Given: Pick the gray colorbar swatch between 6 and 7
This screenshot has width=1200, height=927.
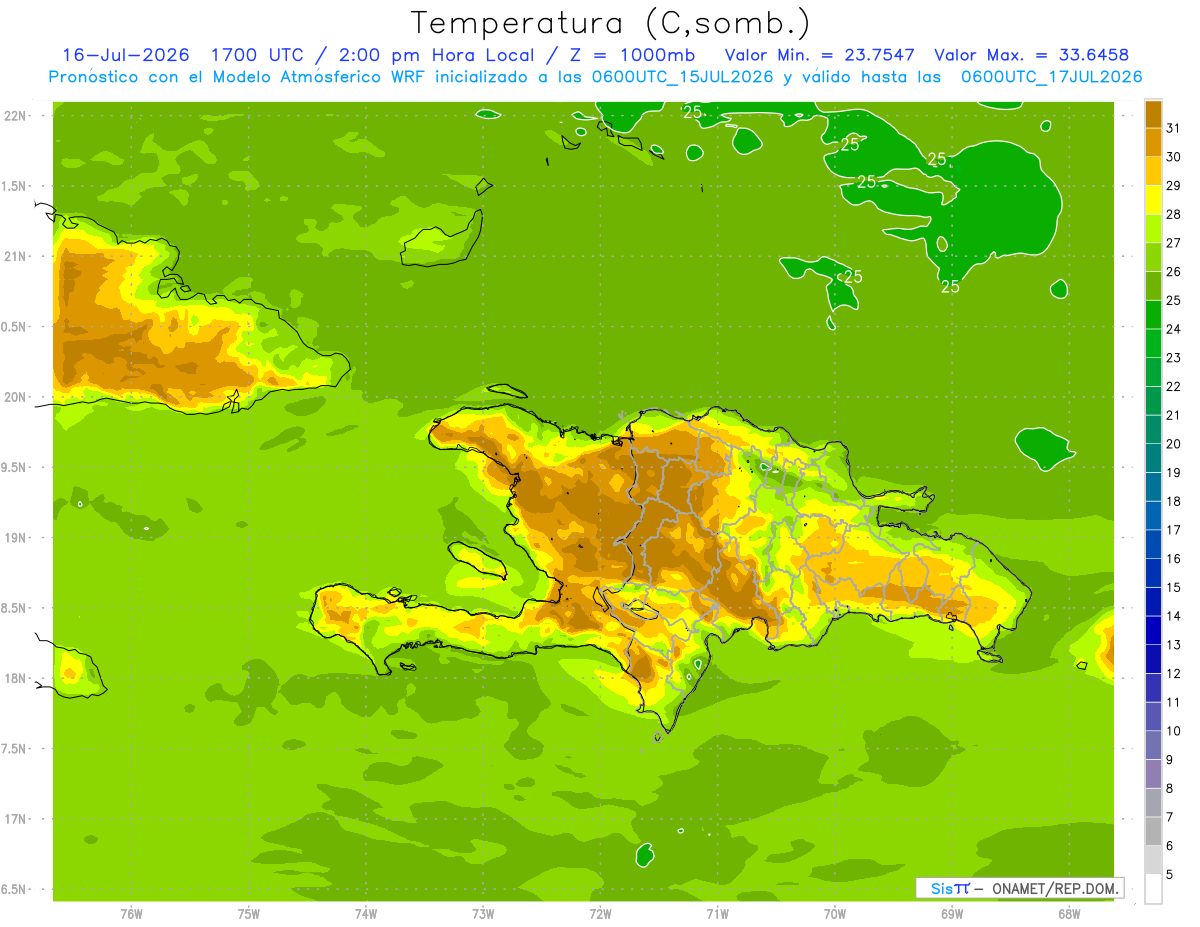Looking at the screenshot, I should click(x=1153, y=831).
